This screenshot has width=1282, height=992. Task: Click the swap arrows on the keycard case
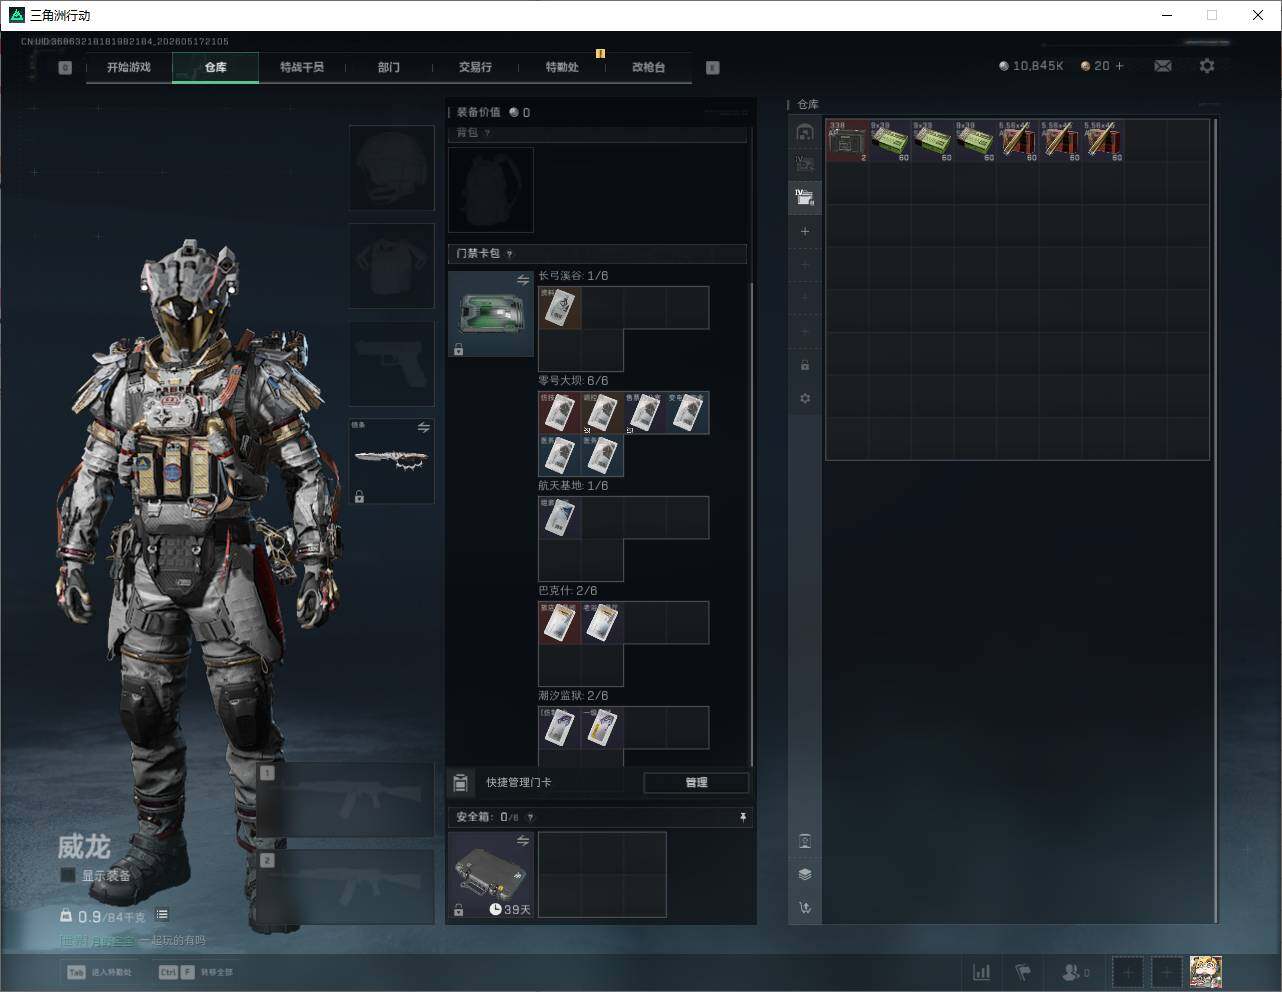pos(522,281)
